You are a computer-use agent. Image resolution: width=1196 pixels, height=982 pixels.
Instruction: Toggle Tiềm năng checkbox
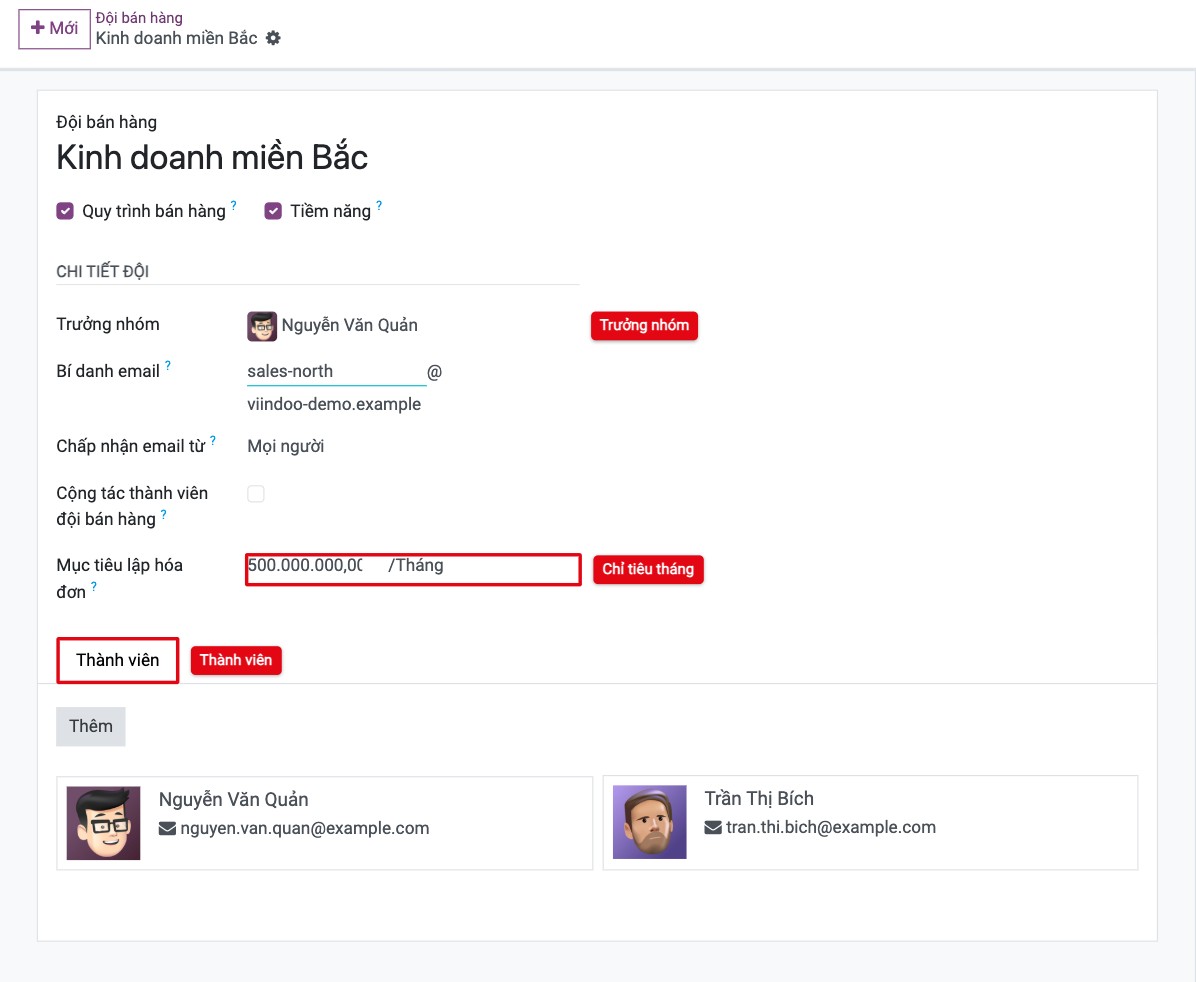pyautogui.click(x=273, y=211)
